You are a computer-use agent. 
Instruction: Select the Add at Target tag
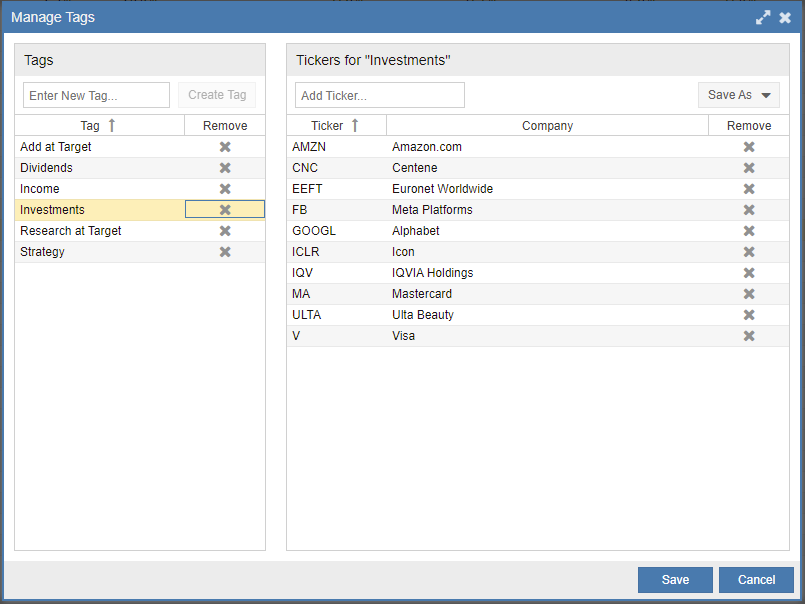click(x=100, y=147)
